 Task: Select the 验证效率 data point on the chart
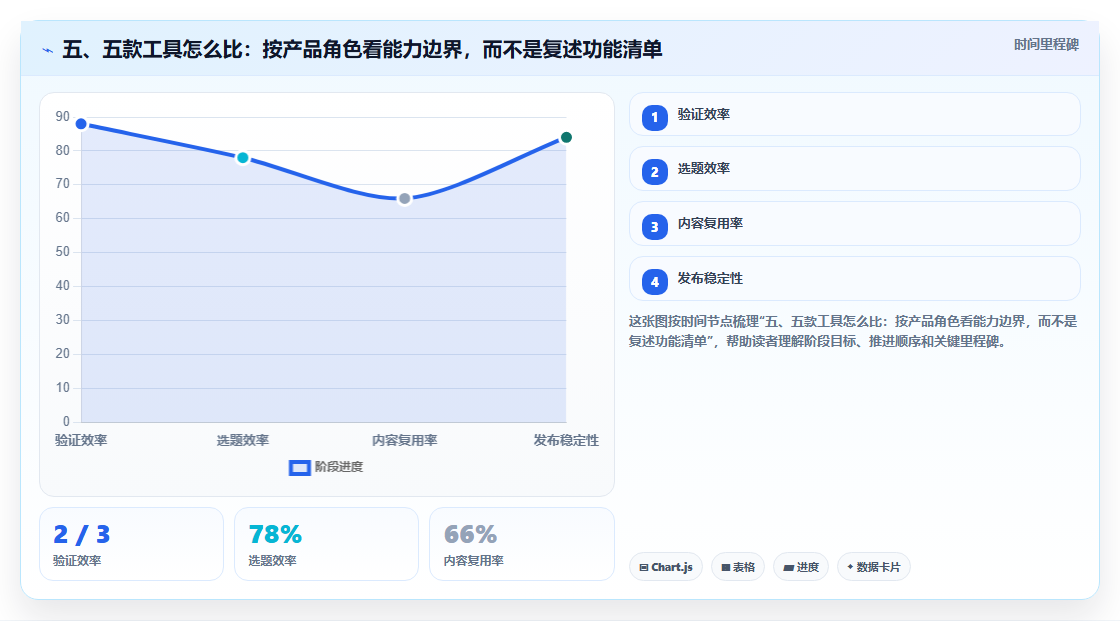(81, 124)
